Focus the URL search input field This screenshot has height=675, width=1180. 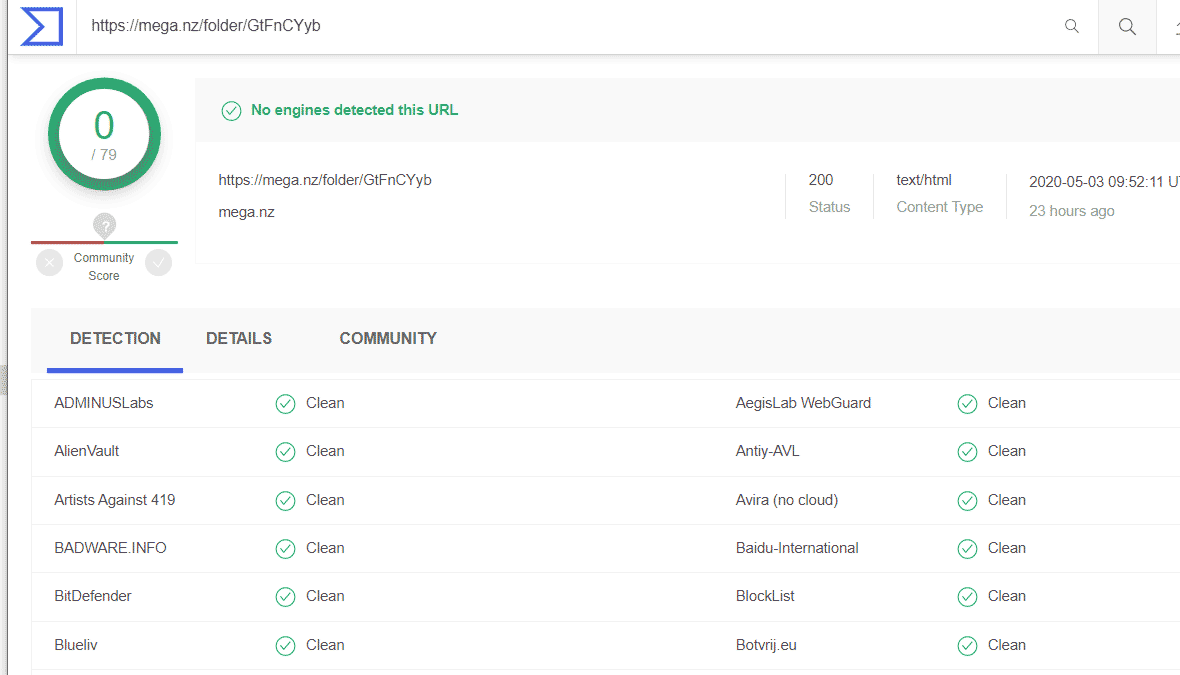(560, 27)
